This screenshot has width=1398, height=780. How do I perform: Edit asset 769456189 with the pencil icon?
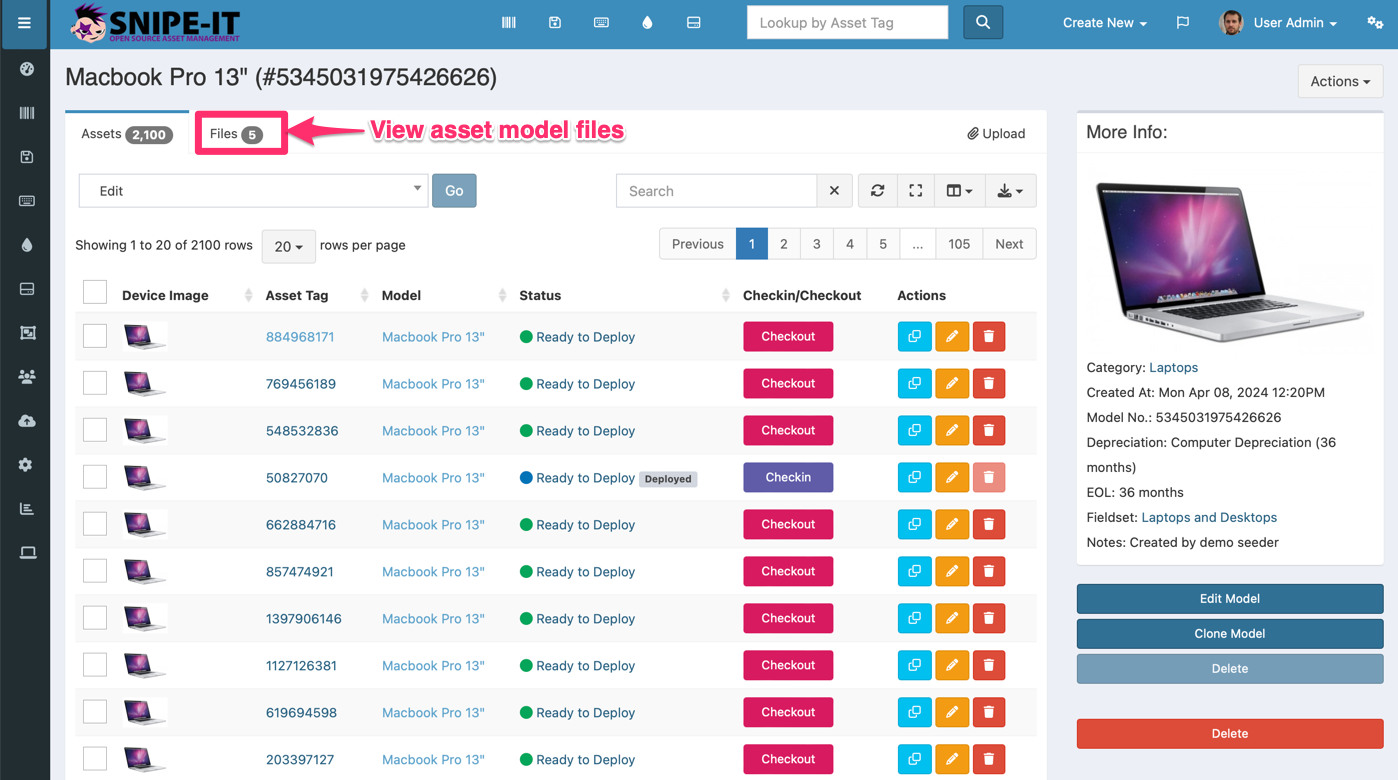pos(952,384)
